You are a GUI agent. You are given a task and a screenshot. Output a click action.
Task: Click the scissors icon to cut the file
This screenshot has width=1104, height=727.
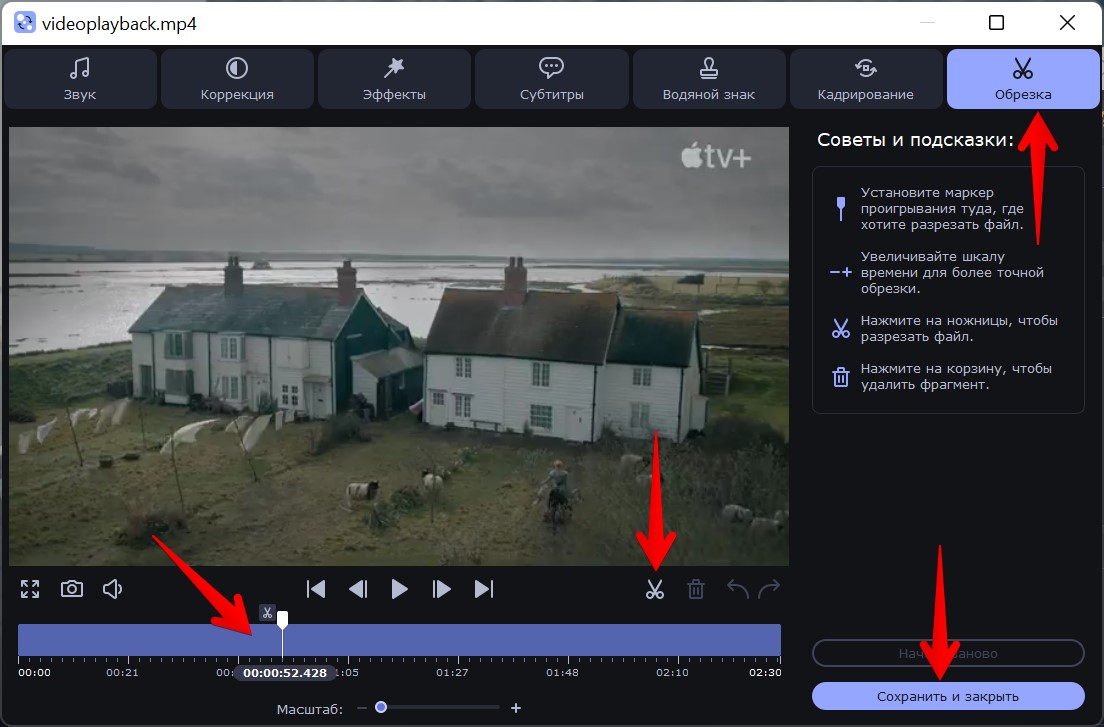(655, 589)
